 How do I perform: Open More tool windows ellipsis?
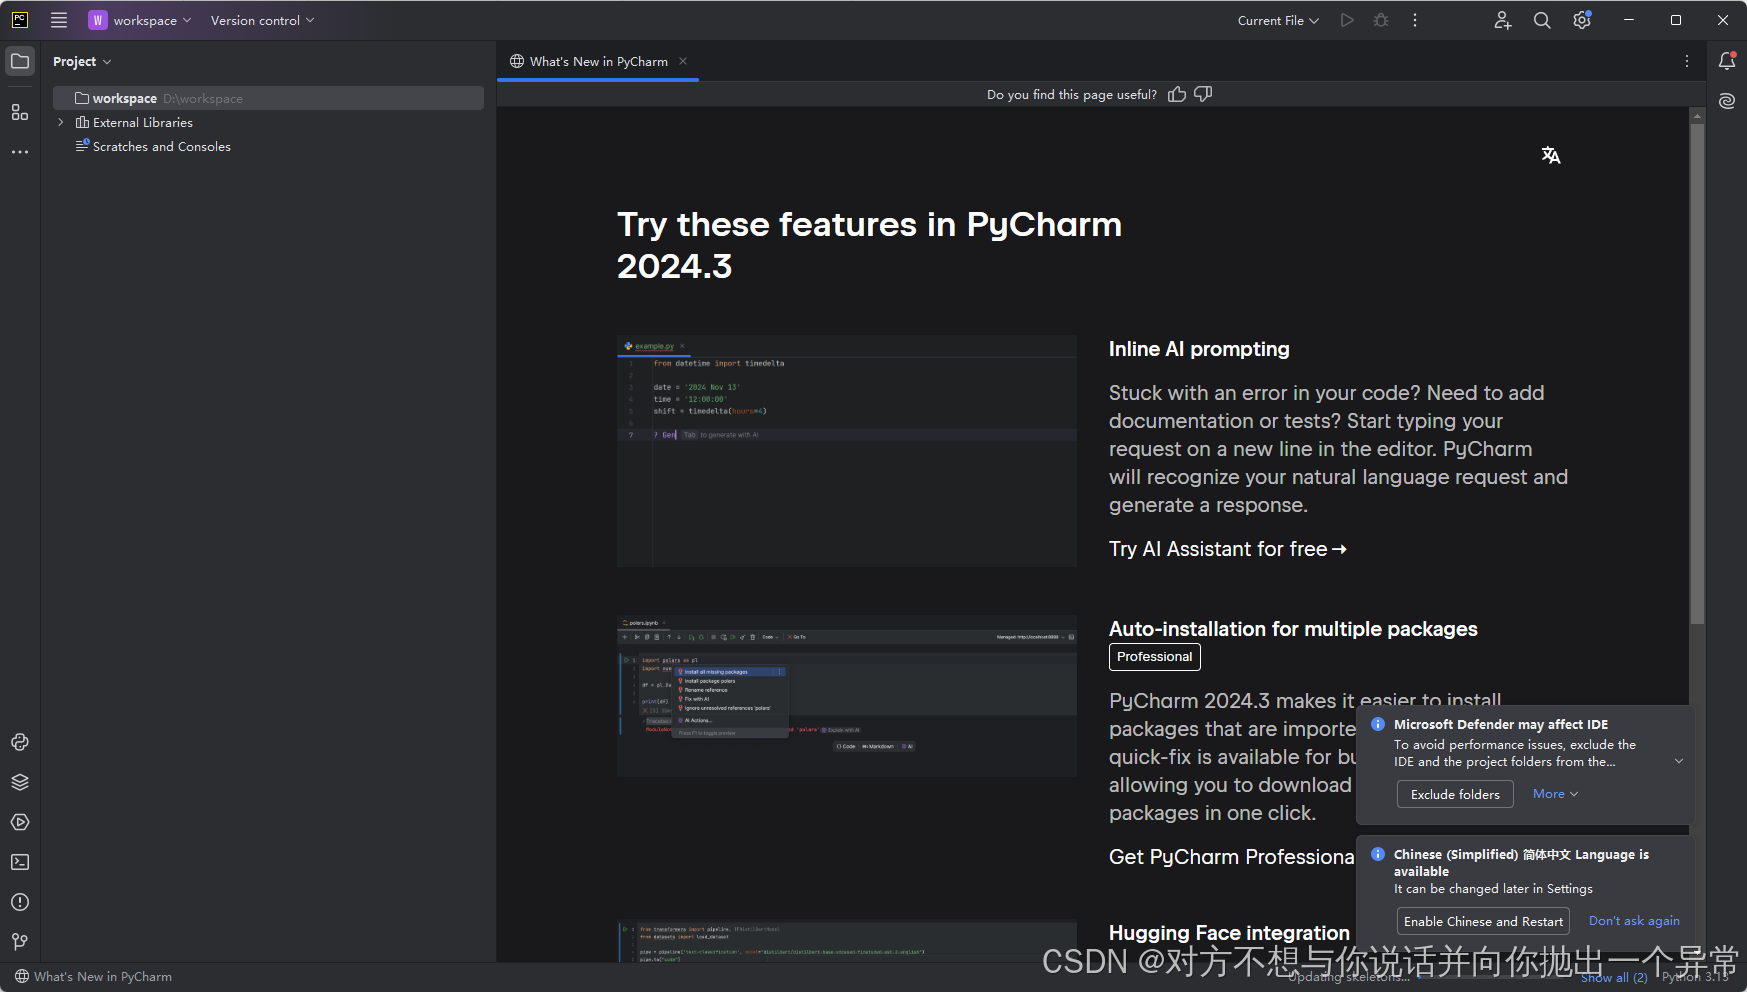(x=20, y=152)
